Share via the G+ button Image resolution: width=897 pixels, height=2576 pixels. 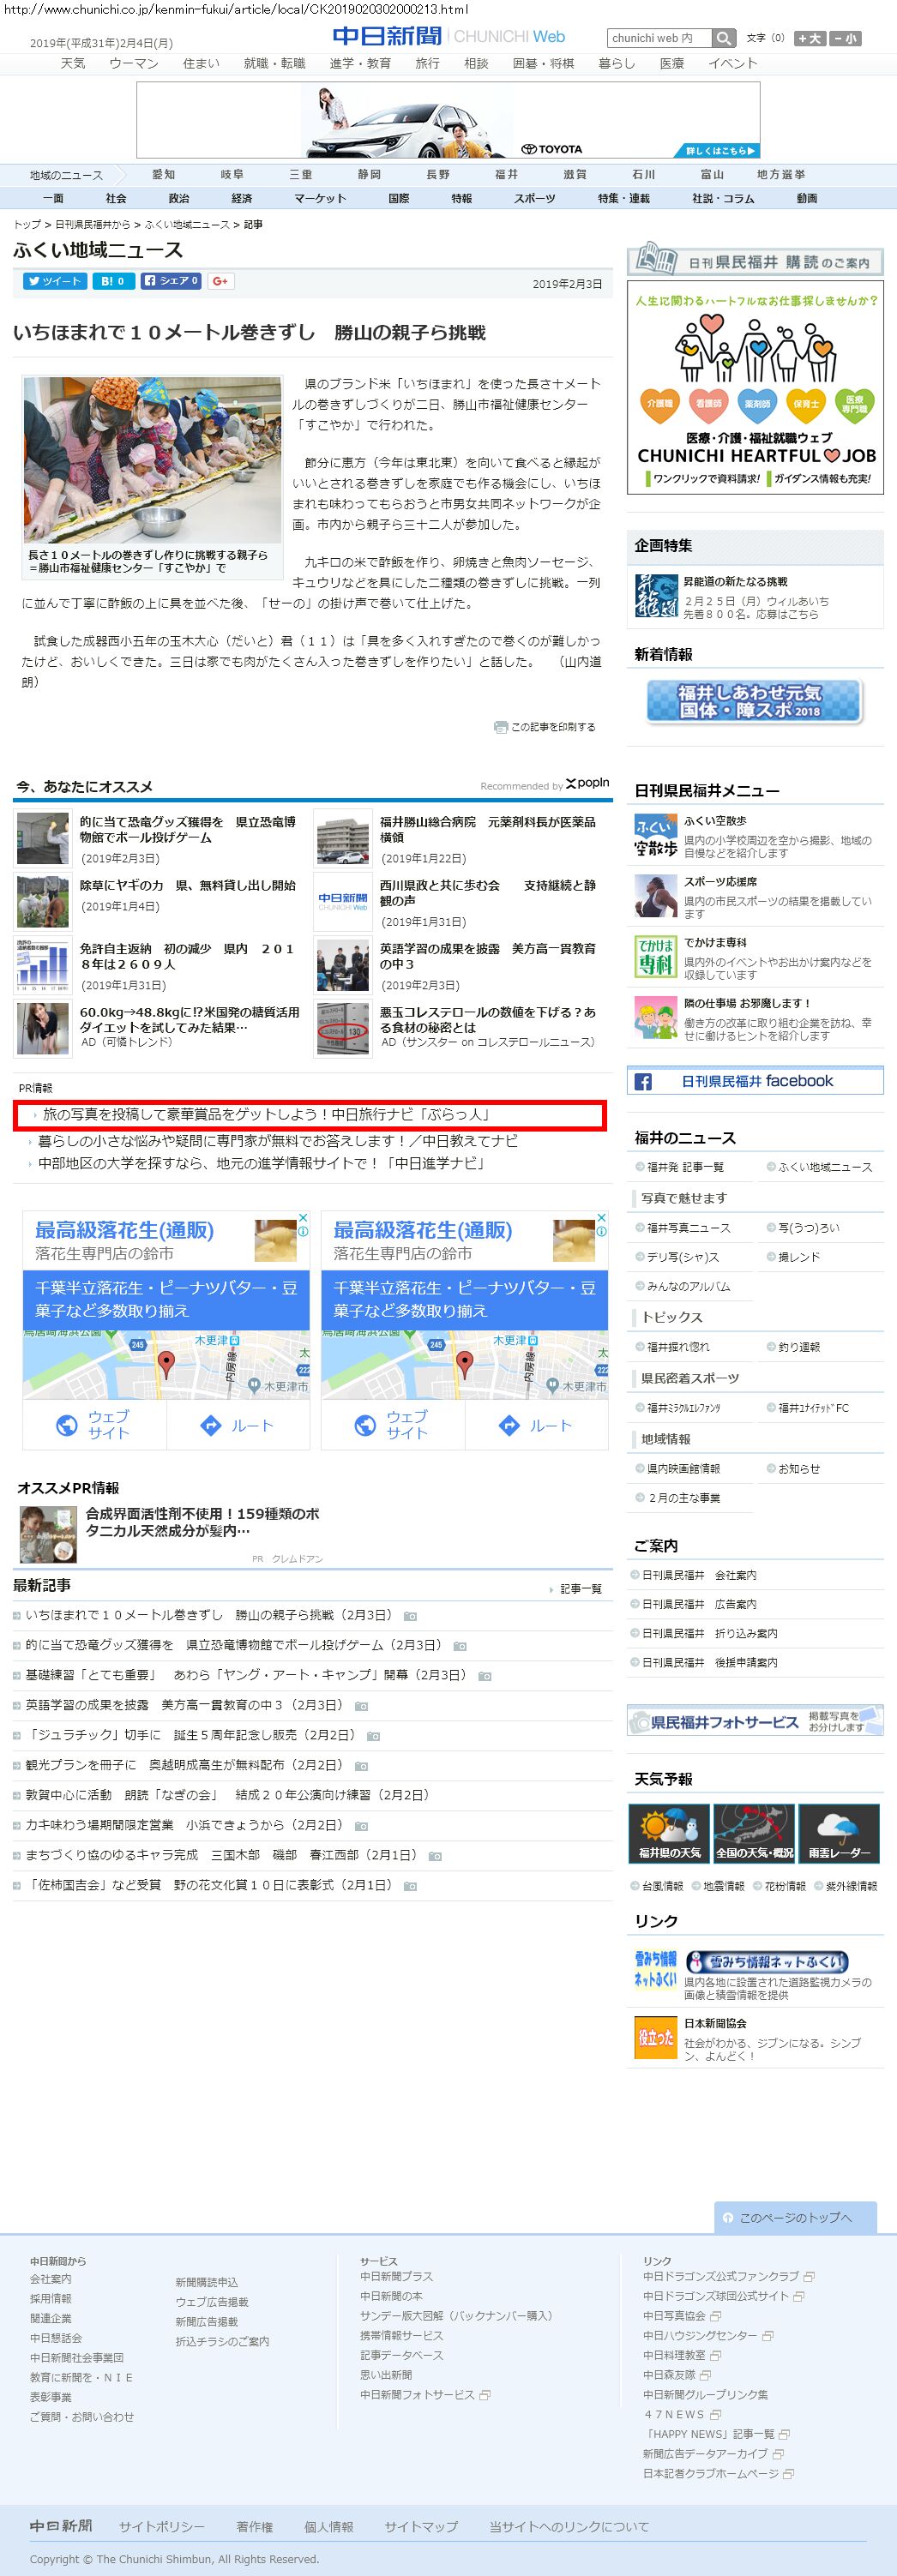pyautogui.click(x=220, y=281)
